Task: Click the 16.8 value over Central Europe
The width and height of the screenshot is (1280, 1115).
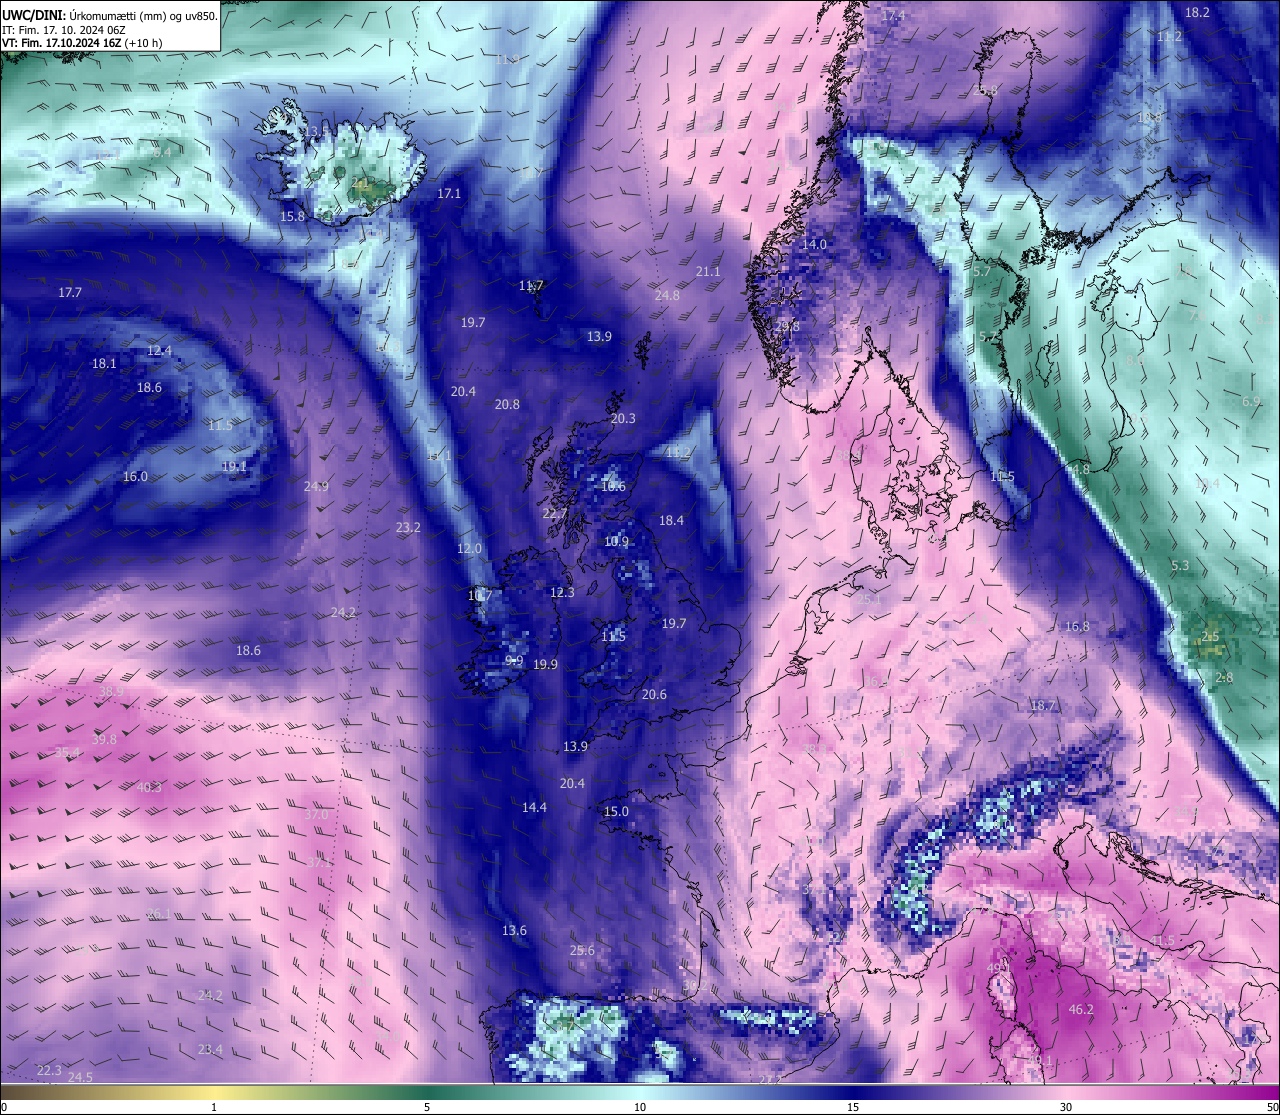Action: tap(1077, 626)
